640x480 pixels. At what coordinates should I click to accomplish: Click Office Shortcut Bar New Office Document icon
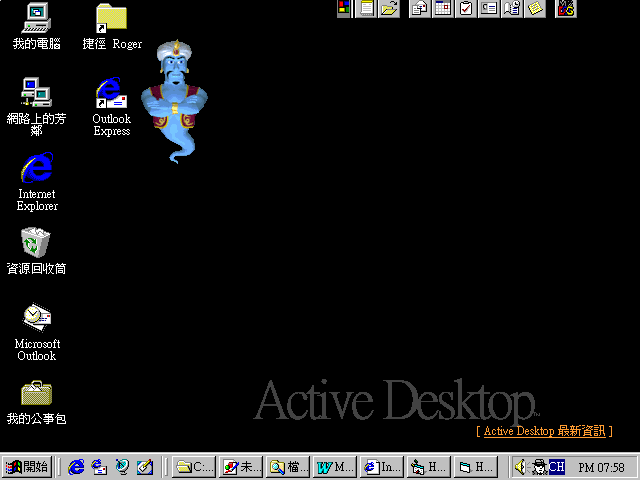[x=367, y=9]
